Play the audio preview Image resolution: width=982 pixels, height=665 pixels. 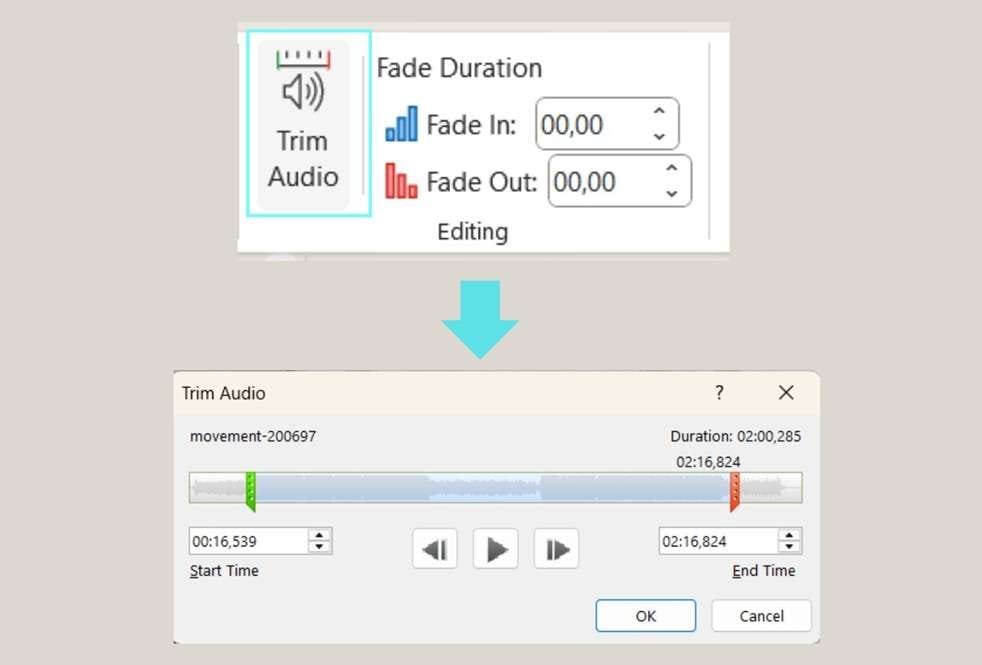(x=495, y=549)
